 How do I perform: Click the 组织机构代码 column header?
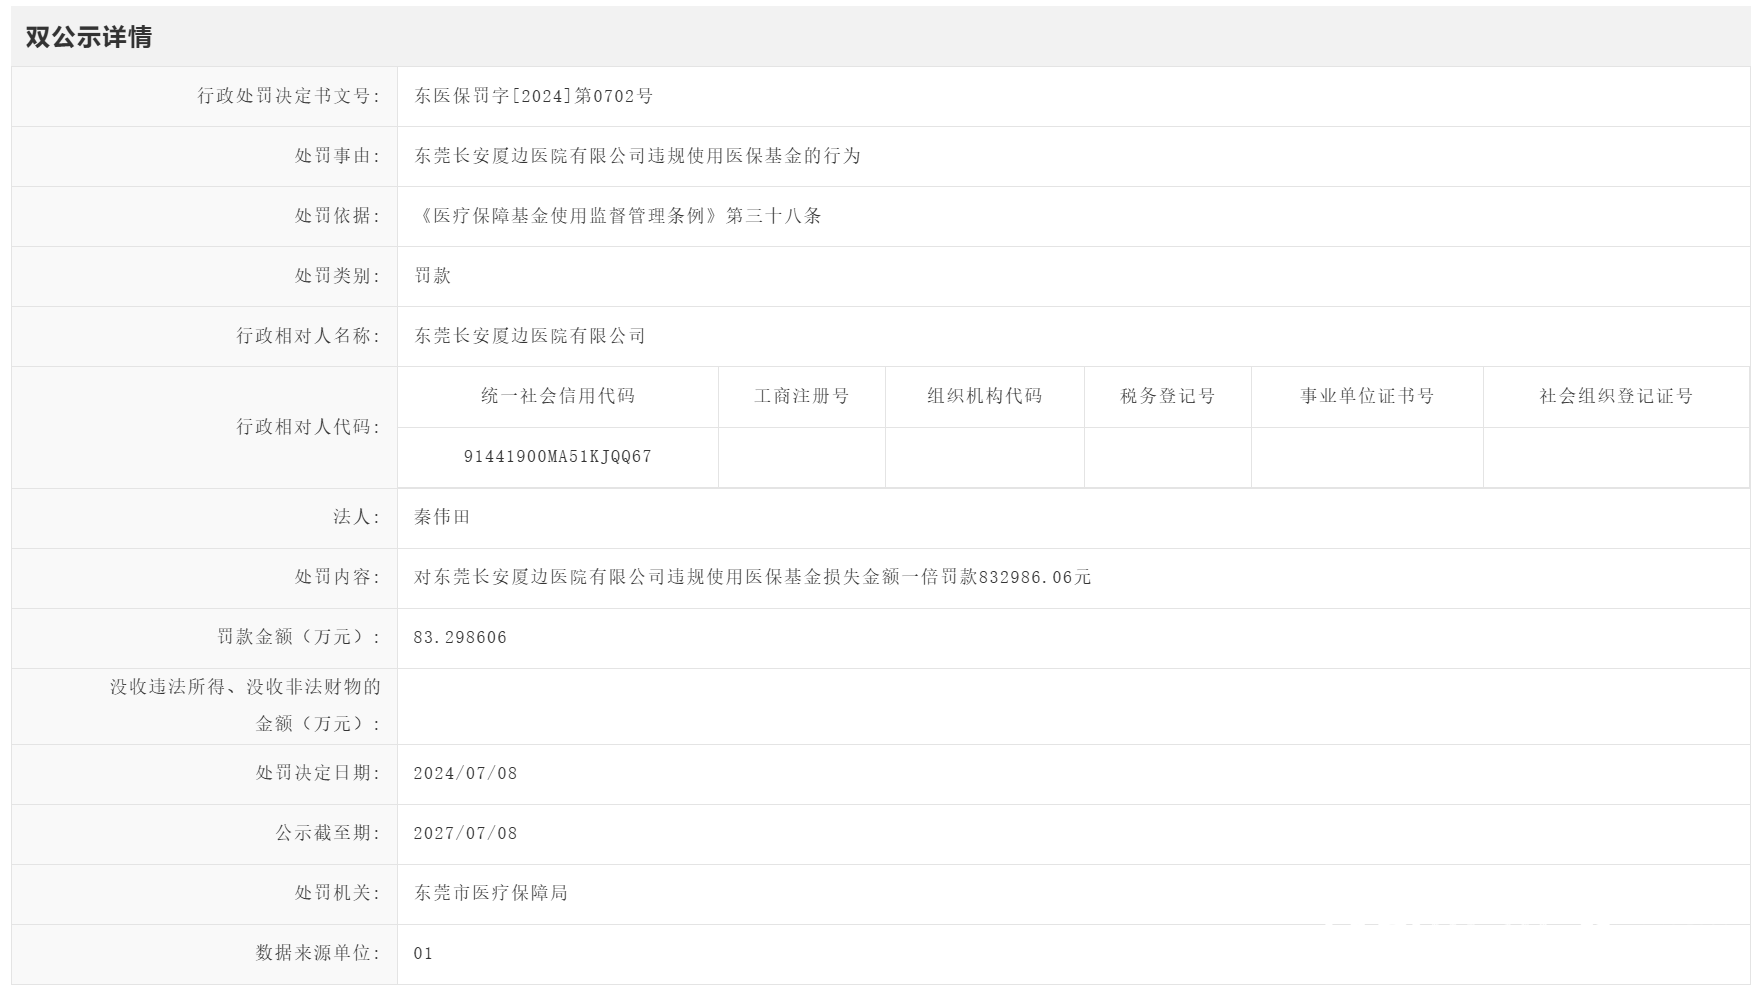pos(985,396)
